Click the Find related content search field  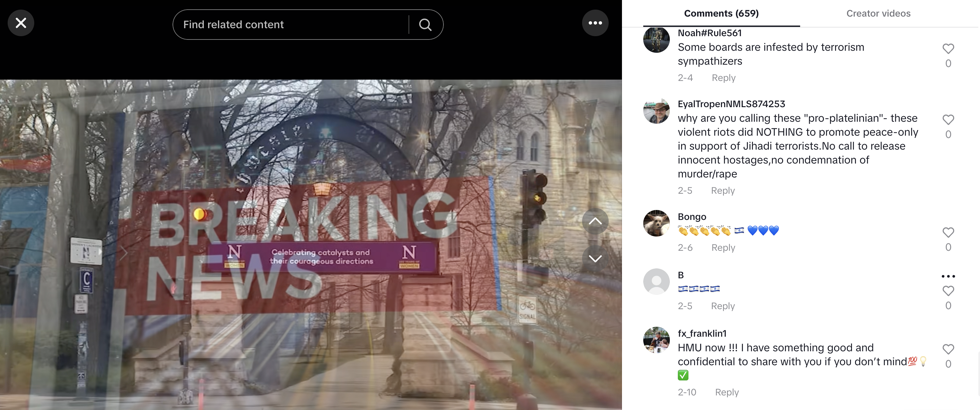(x=290, y=25)
